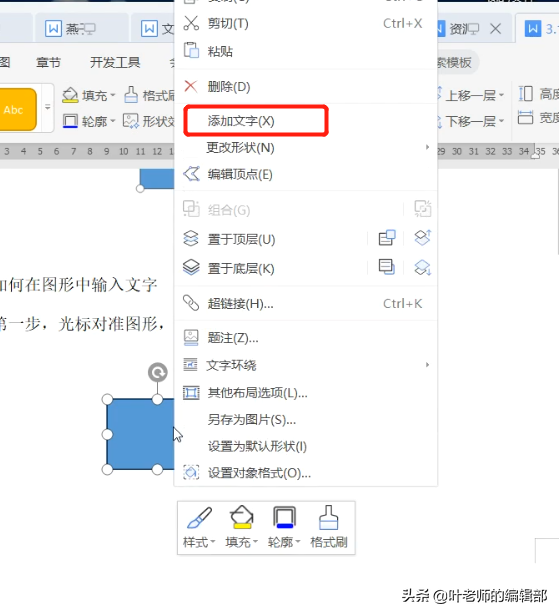Click the Edit Vertices icon
Viewport: 559px width, 615px height.
pos(191,174)
